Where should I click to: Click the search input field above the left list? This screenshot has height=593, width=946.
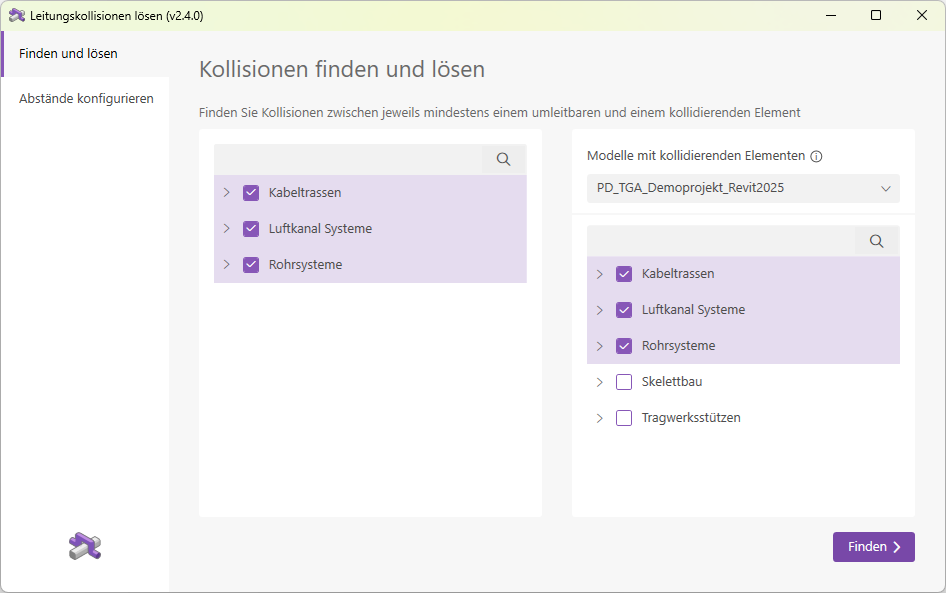(350, 159)
